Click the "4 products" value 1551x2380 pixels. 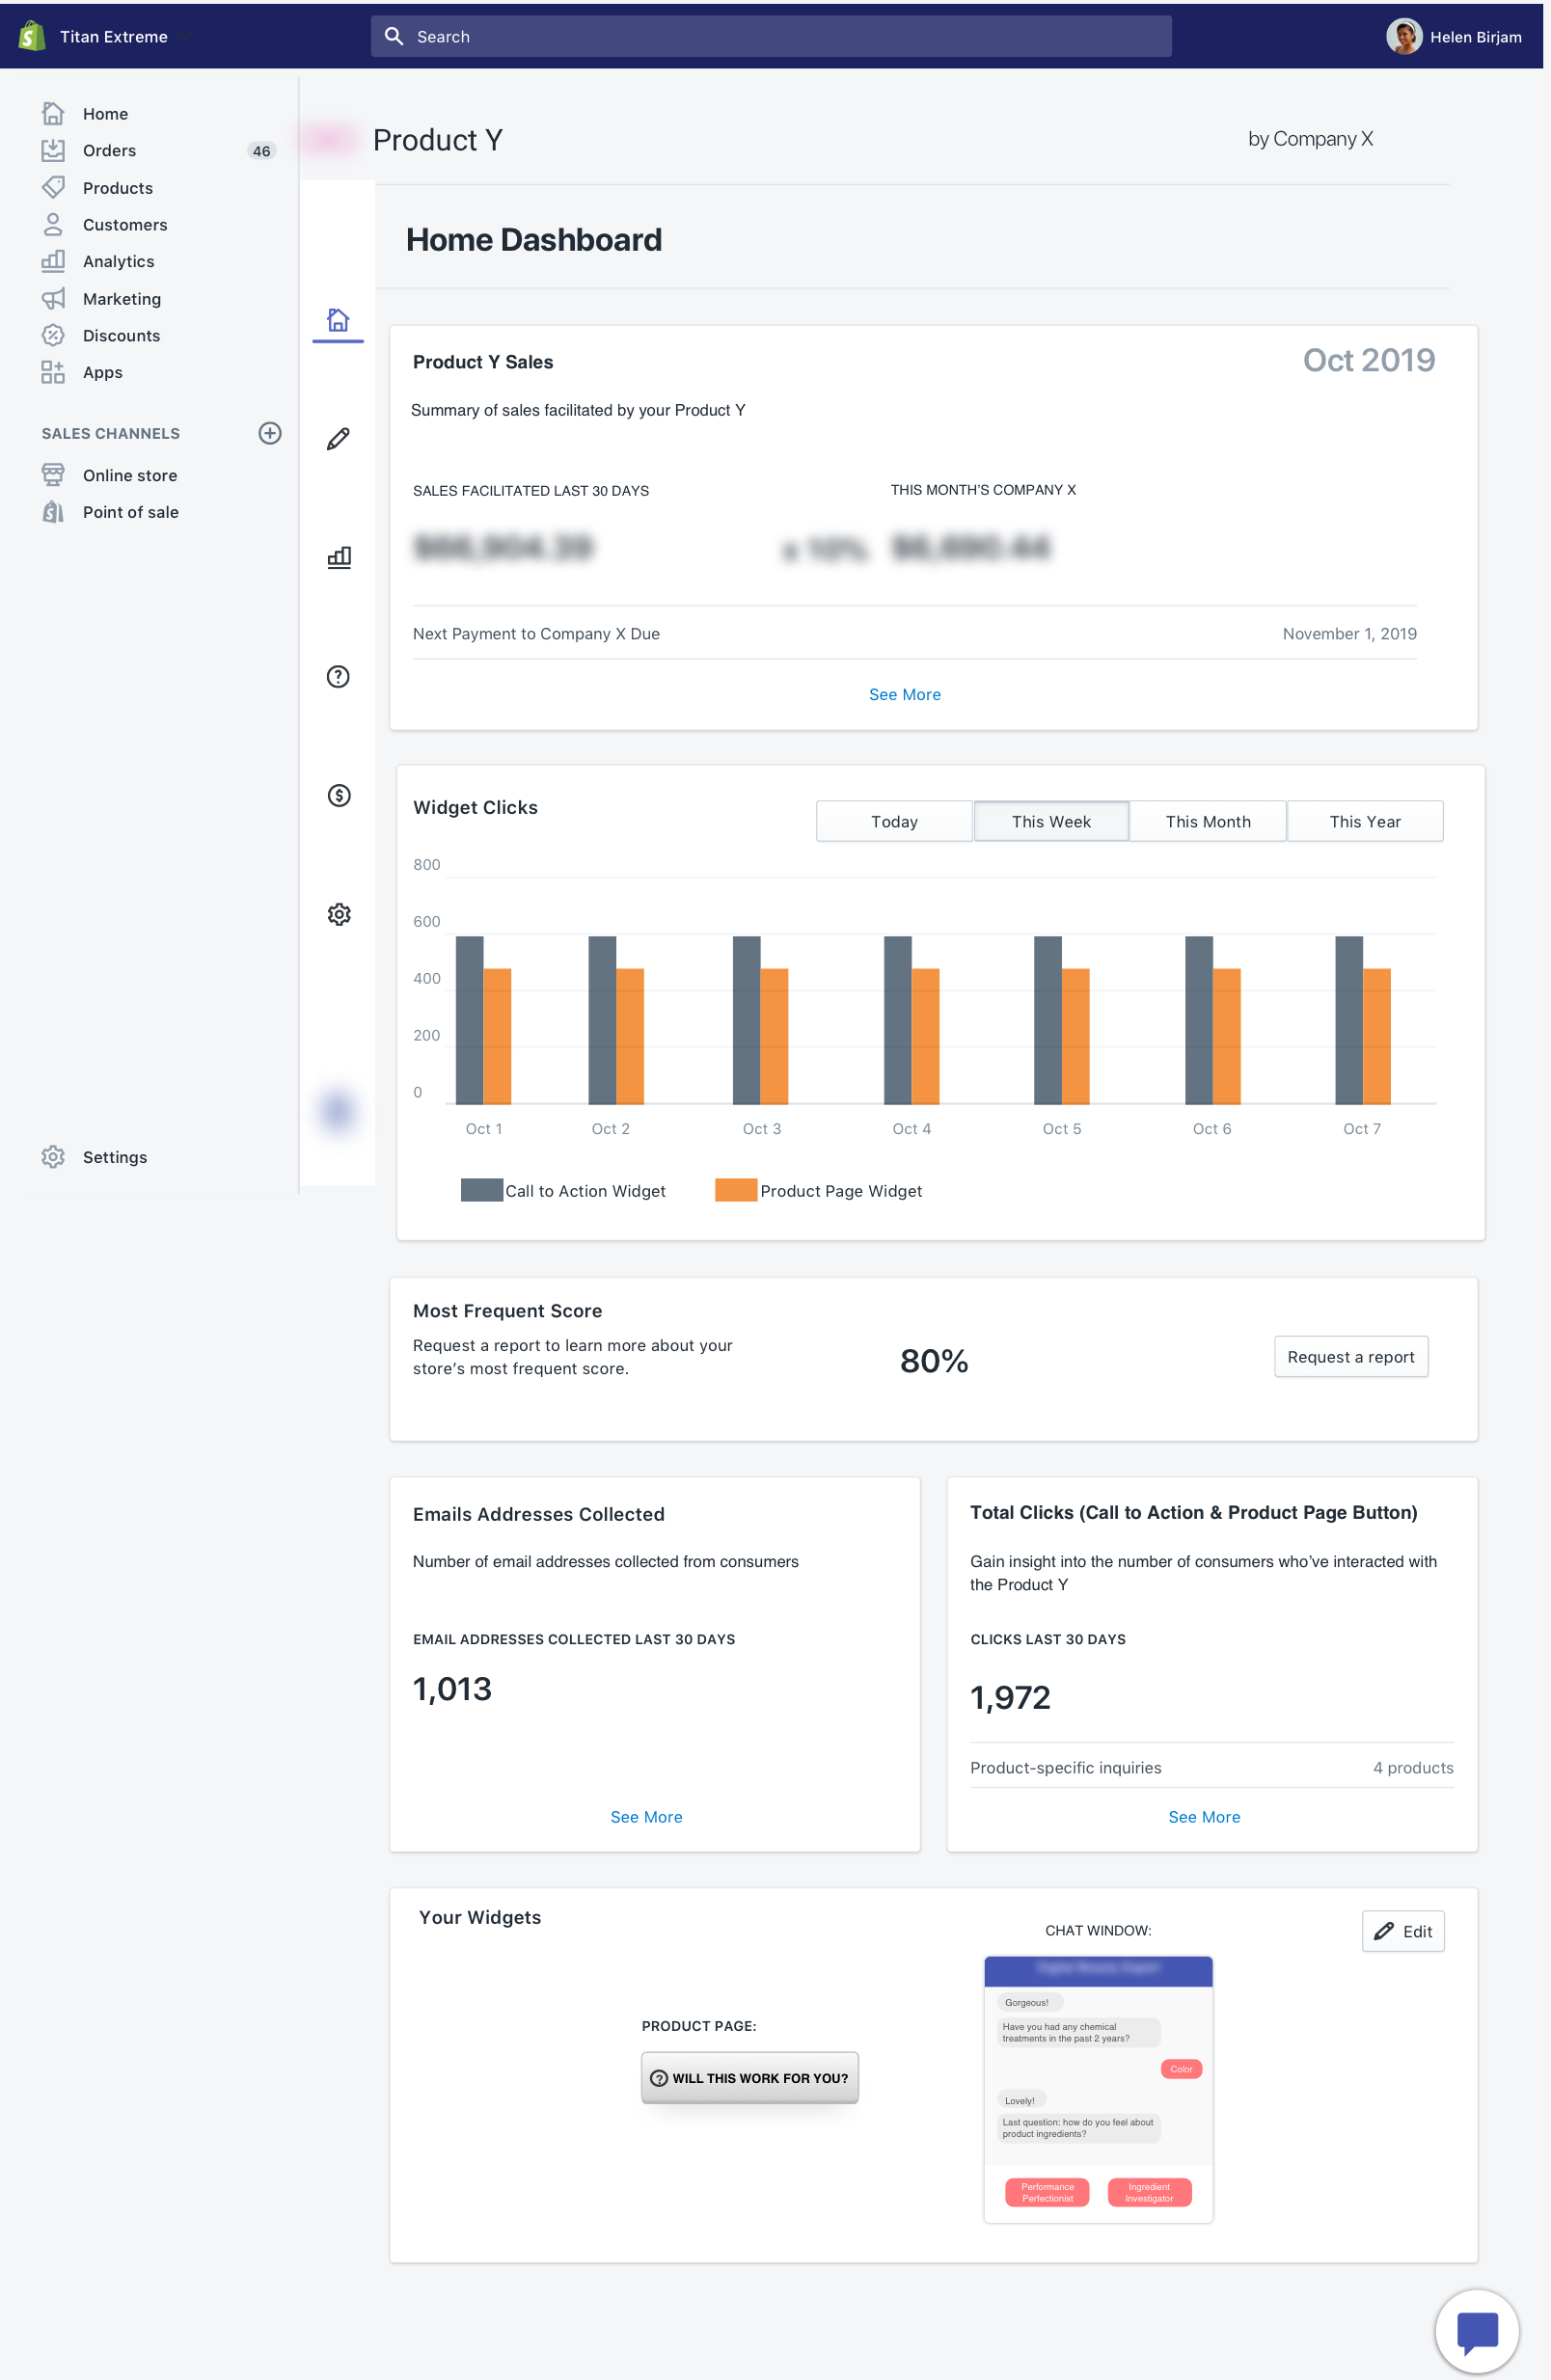[1413, 1767]
